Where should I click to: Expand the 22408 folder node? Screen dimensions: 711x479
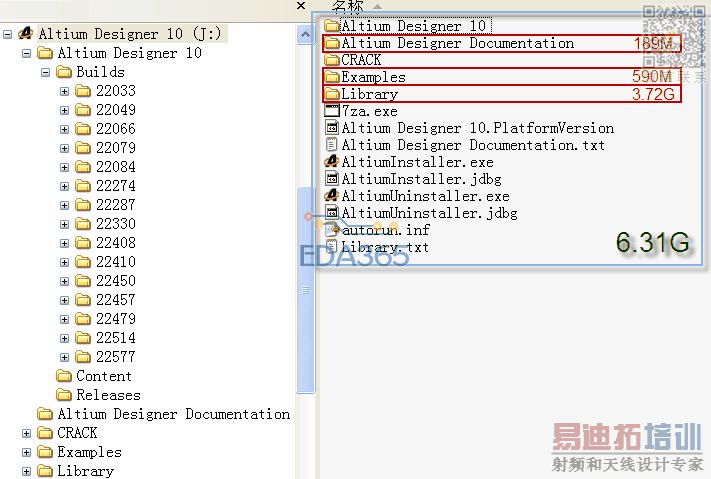(64, 244)
